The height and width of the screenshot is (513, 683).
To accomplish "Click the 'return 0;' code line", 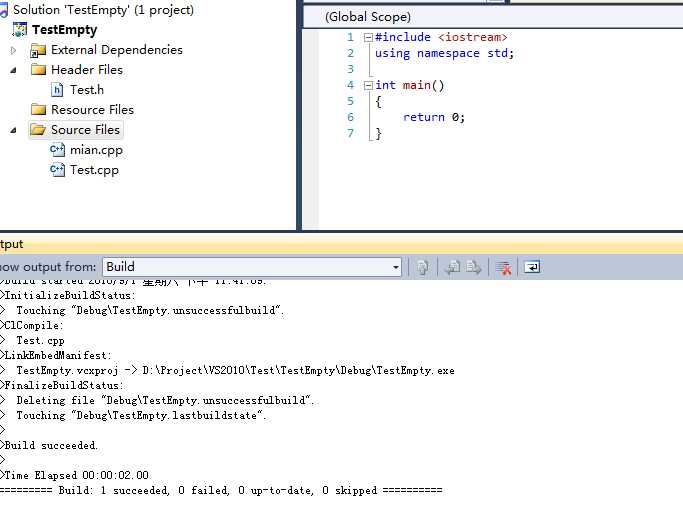I will click(433, 117).
